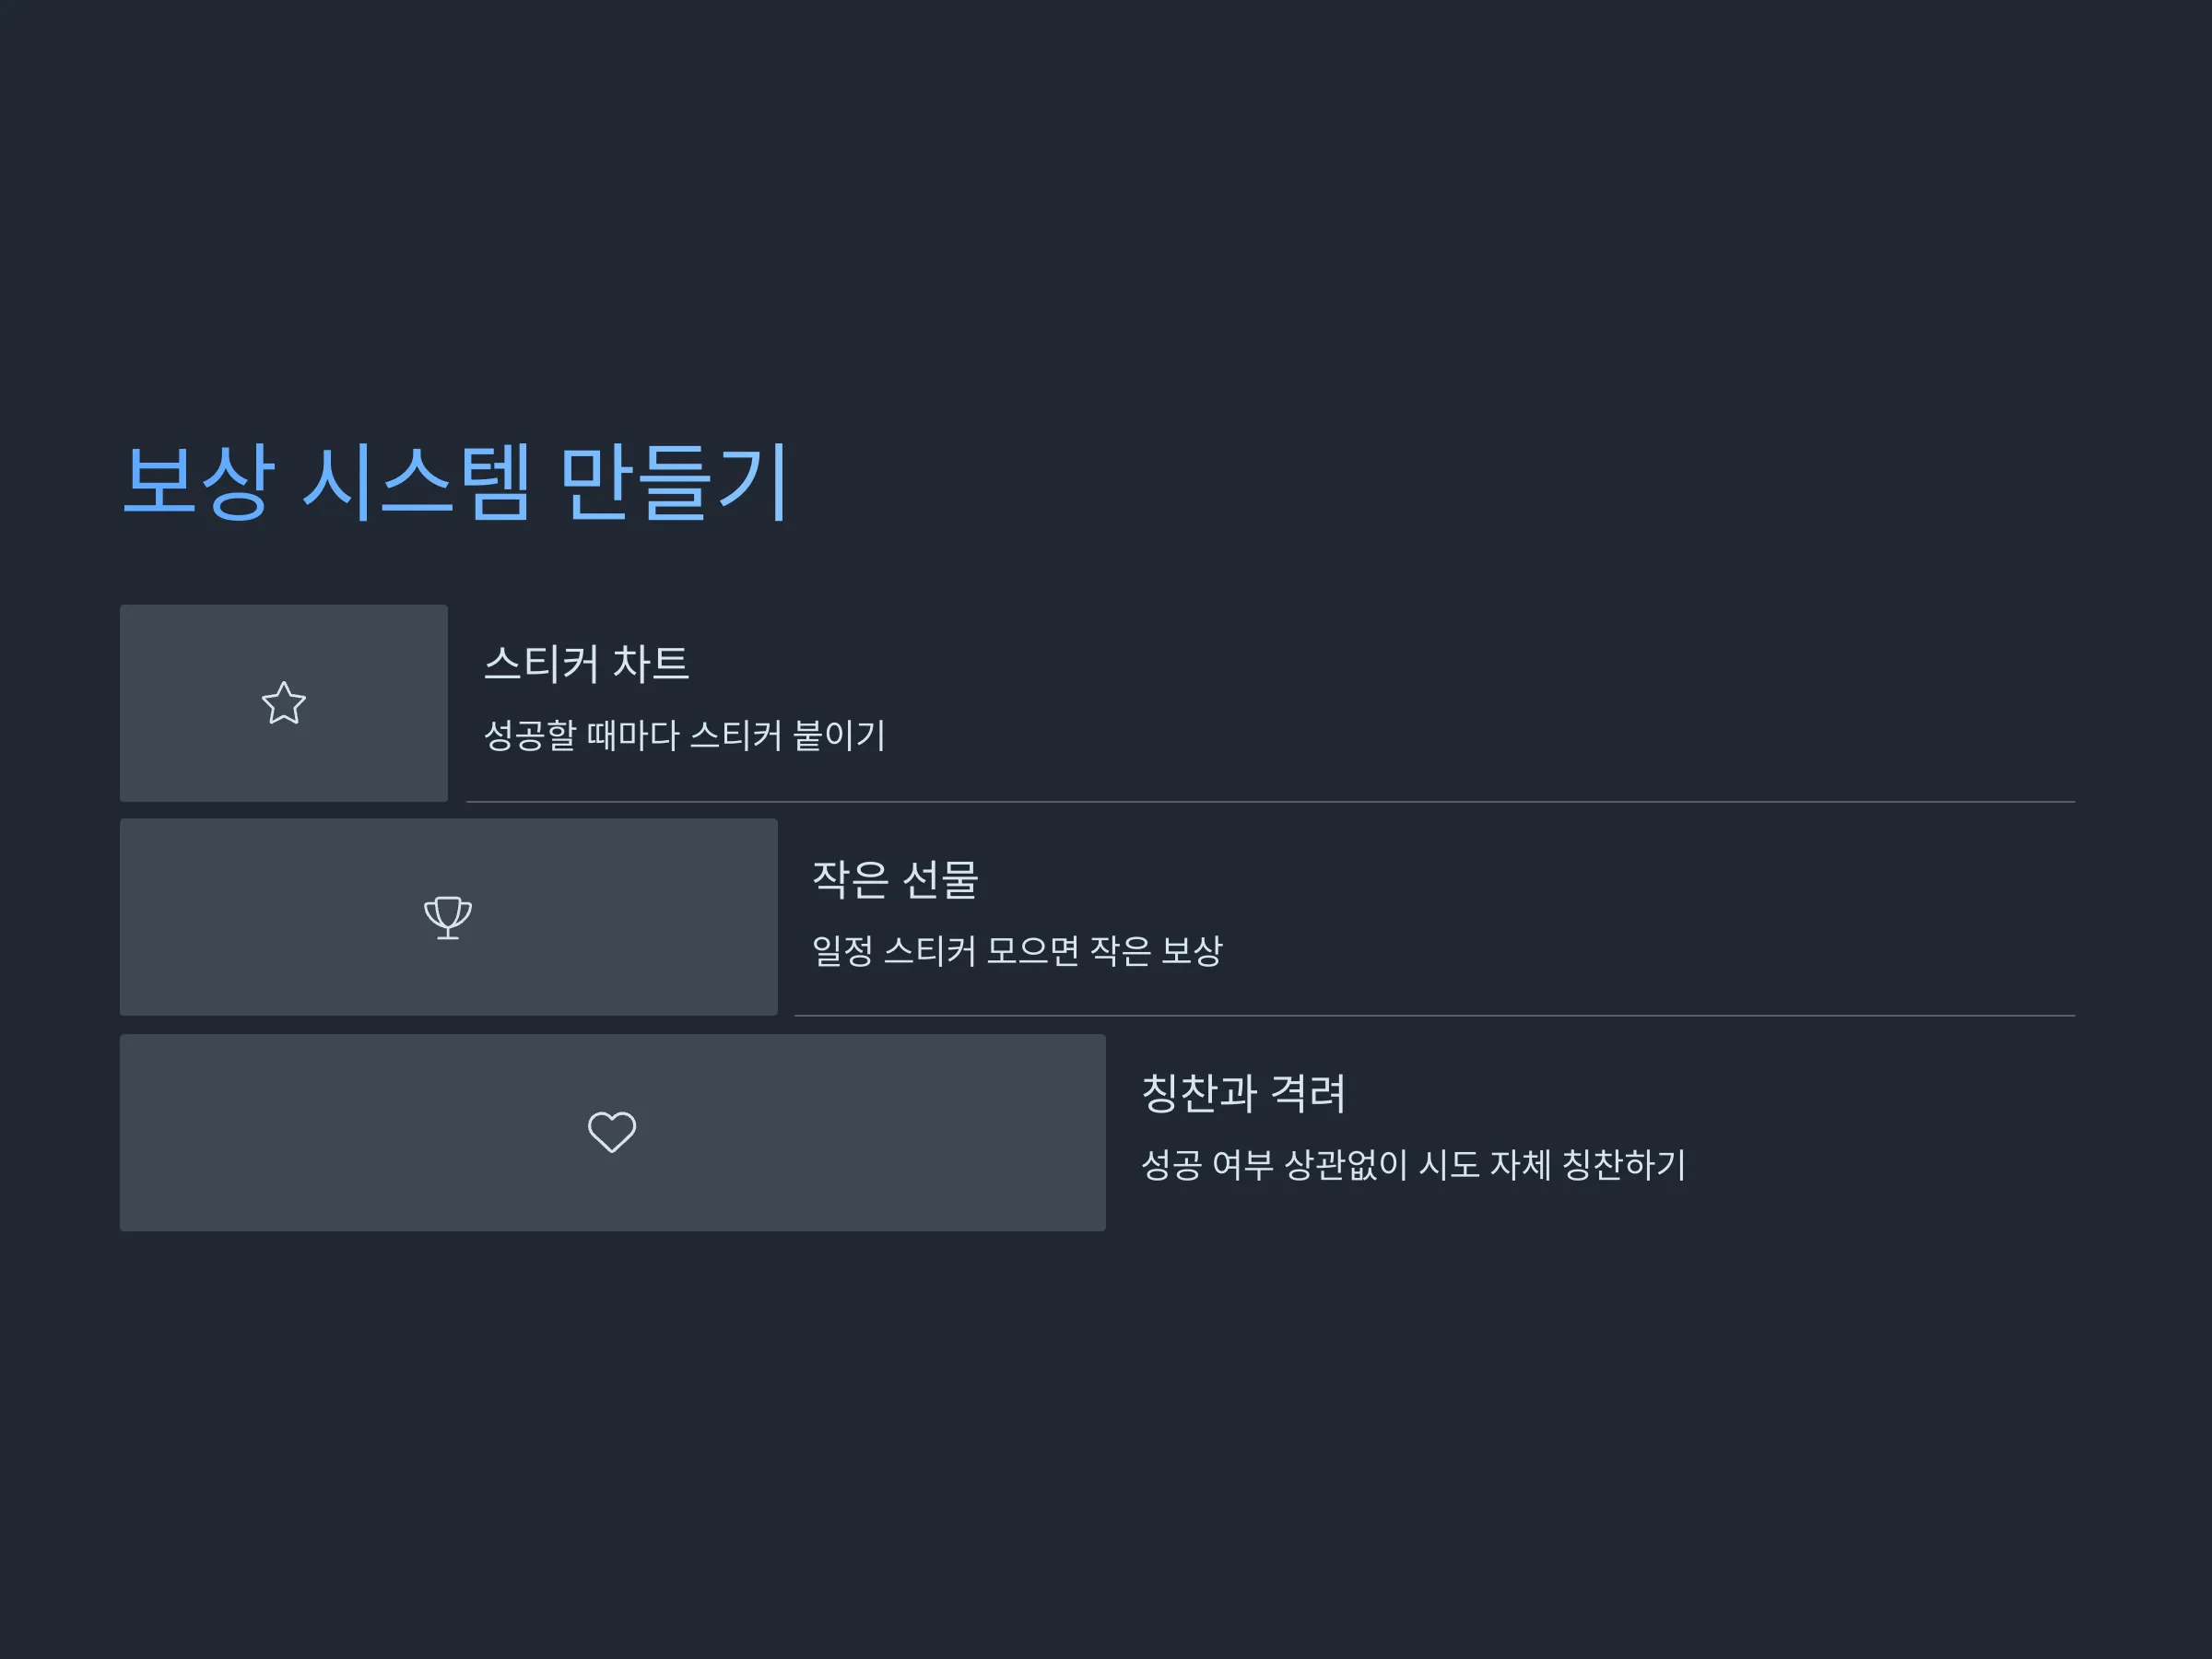The image size is (2212, 1659).
Task: Click the word 차트 in the first heading
Action: click(x=650, y=664)
